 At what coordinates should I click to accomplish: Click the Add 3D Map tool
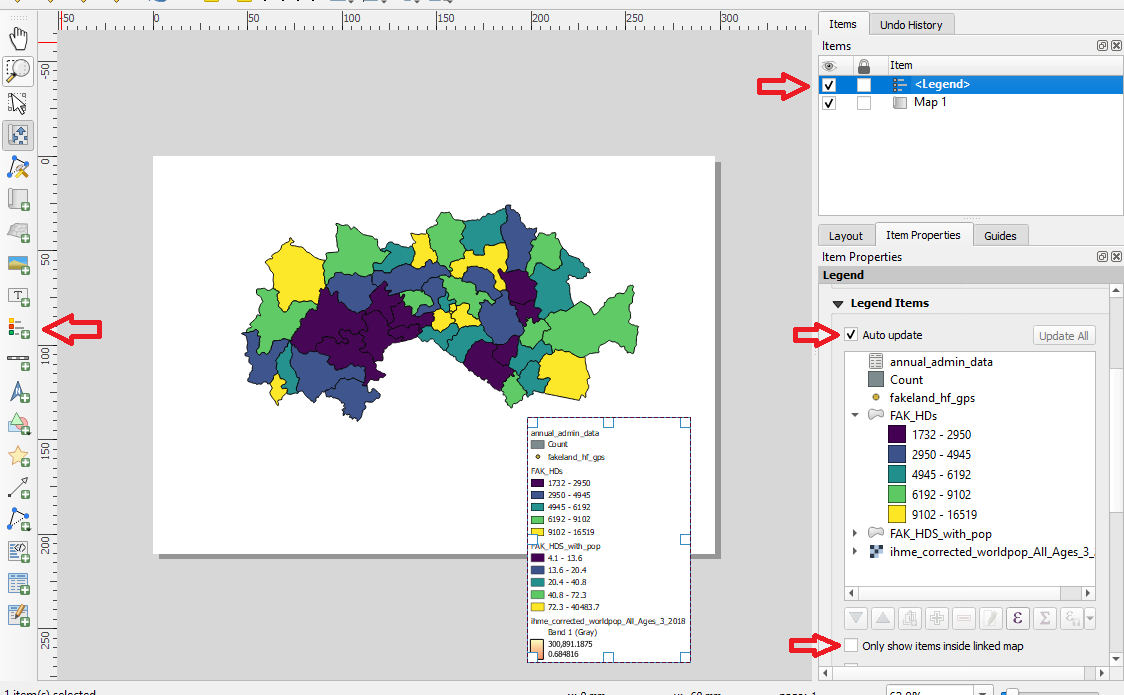click(x=18, y=232)
